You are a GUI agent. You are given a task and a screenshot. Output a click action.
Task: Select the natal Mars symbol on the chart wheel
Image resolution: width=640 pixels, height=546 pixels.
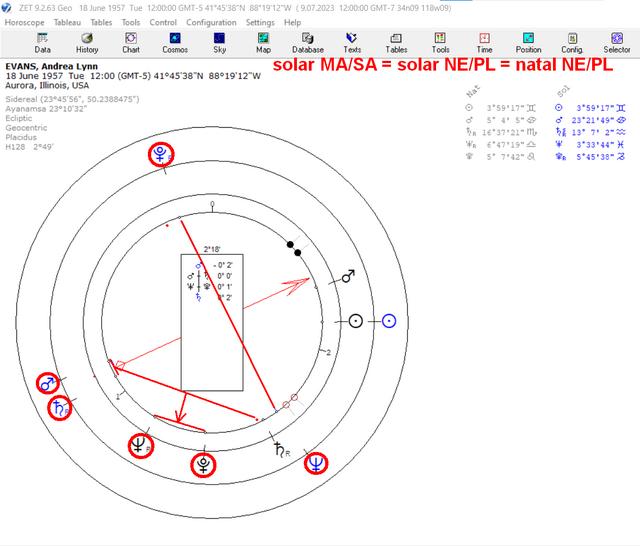click(x=348, y=276)
